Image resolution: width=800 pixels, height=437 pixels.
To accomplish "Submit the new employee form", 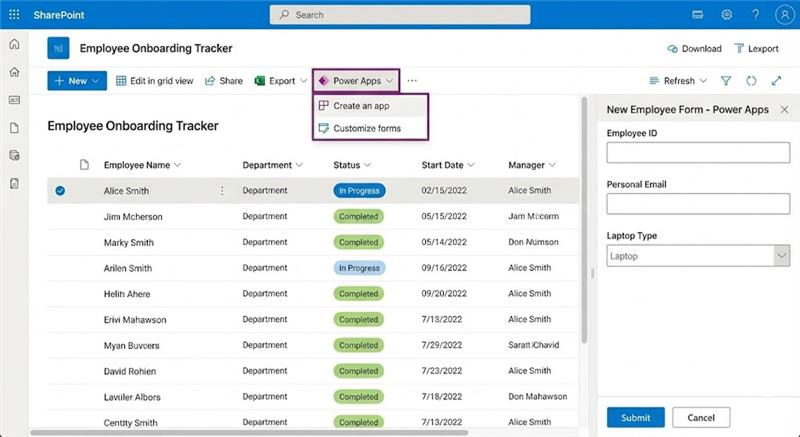I will tap(635, 418).
